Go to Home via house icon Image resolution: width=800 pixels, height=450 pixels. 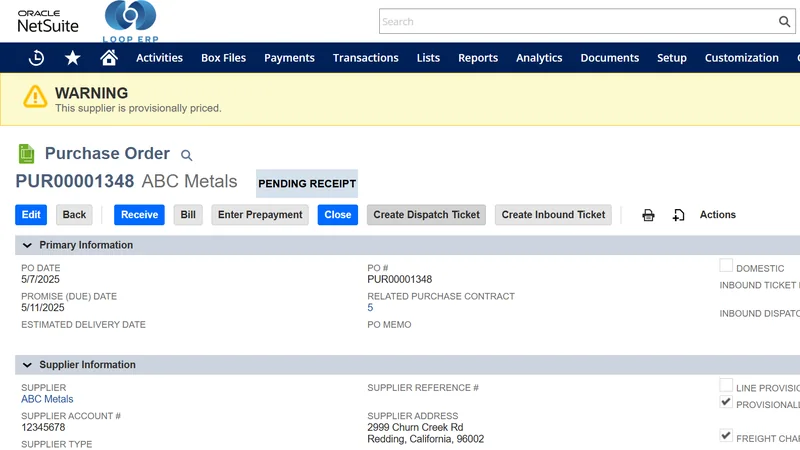(109, 57)
